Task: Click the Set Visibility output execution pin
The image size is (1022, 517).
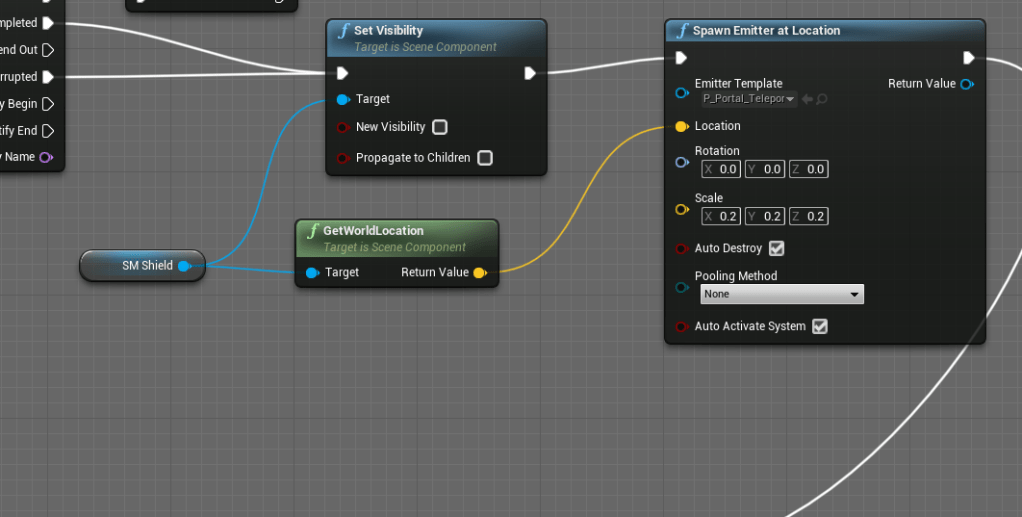Action: click(x=530, y=73)
